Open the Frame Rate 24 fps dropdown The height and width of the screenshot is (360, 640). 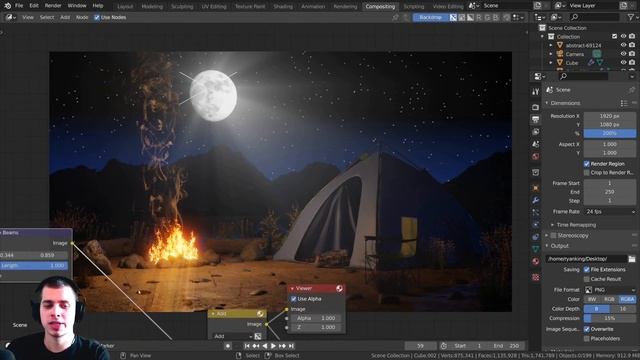[611, 212]
